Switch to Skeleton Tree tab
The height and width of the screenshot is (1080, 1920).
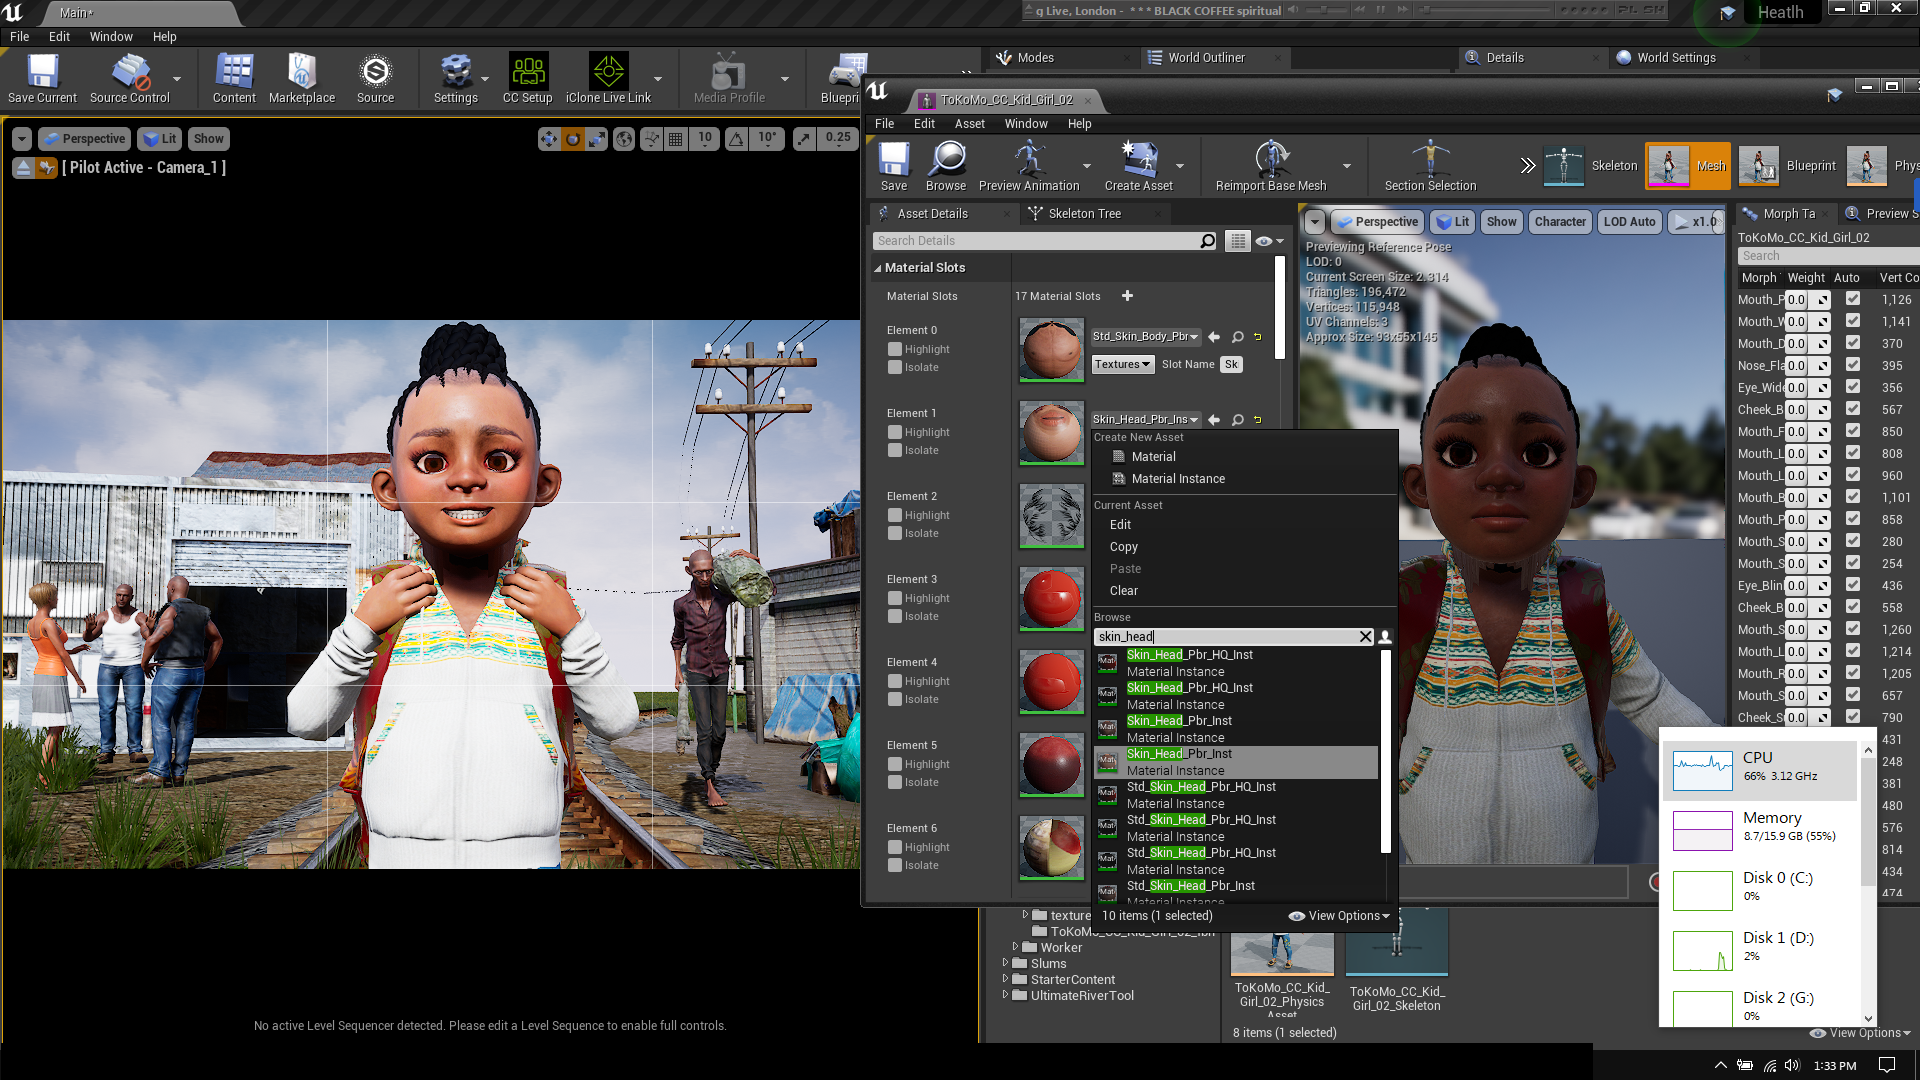coord(1085,214)
